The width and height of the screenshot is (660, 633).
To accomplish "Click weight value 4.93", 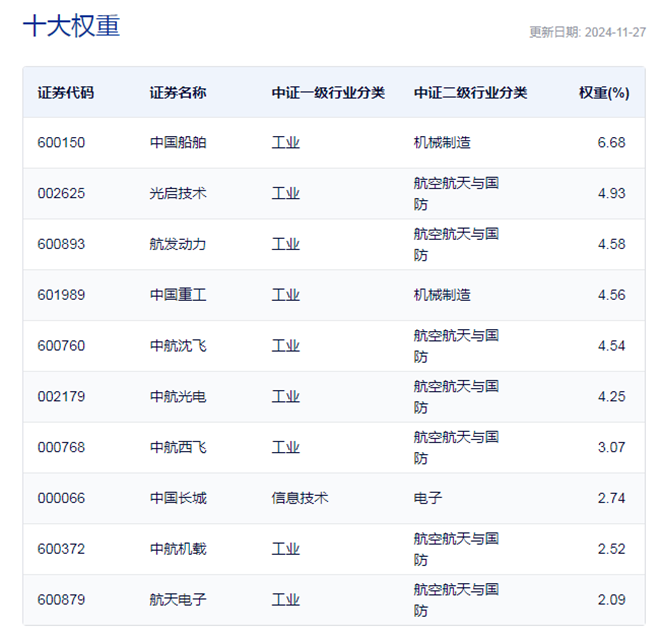I will point(612,194).
